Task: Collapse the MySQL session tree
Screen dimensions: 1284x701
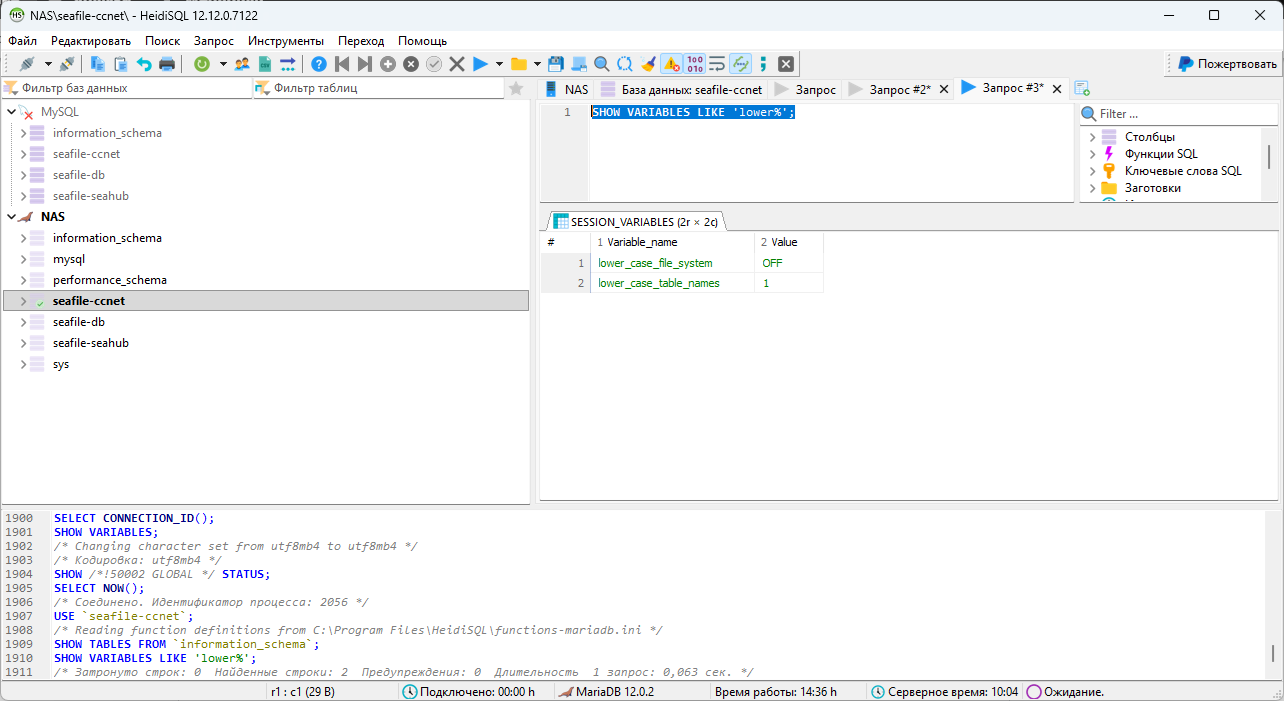Action: 10,111
